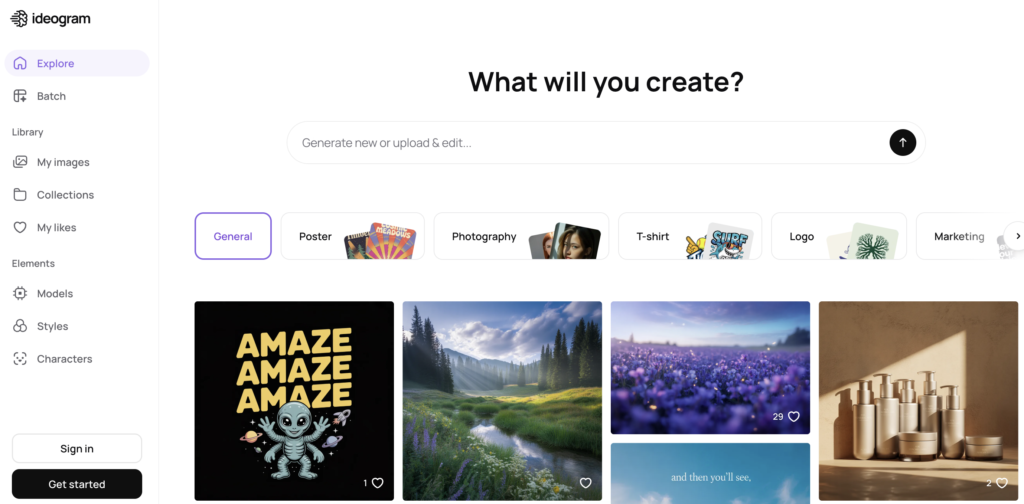The height and width of the screenshot is (504, 1024).
Task: Open the cosmetic bottles product thumbnail
Action: pos(918,401)
